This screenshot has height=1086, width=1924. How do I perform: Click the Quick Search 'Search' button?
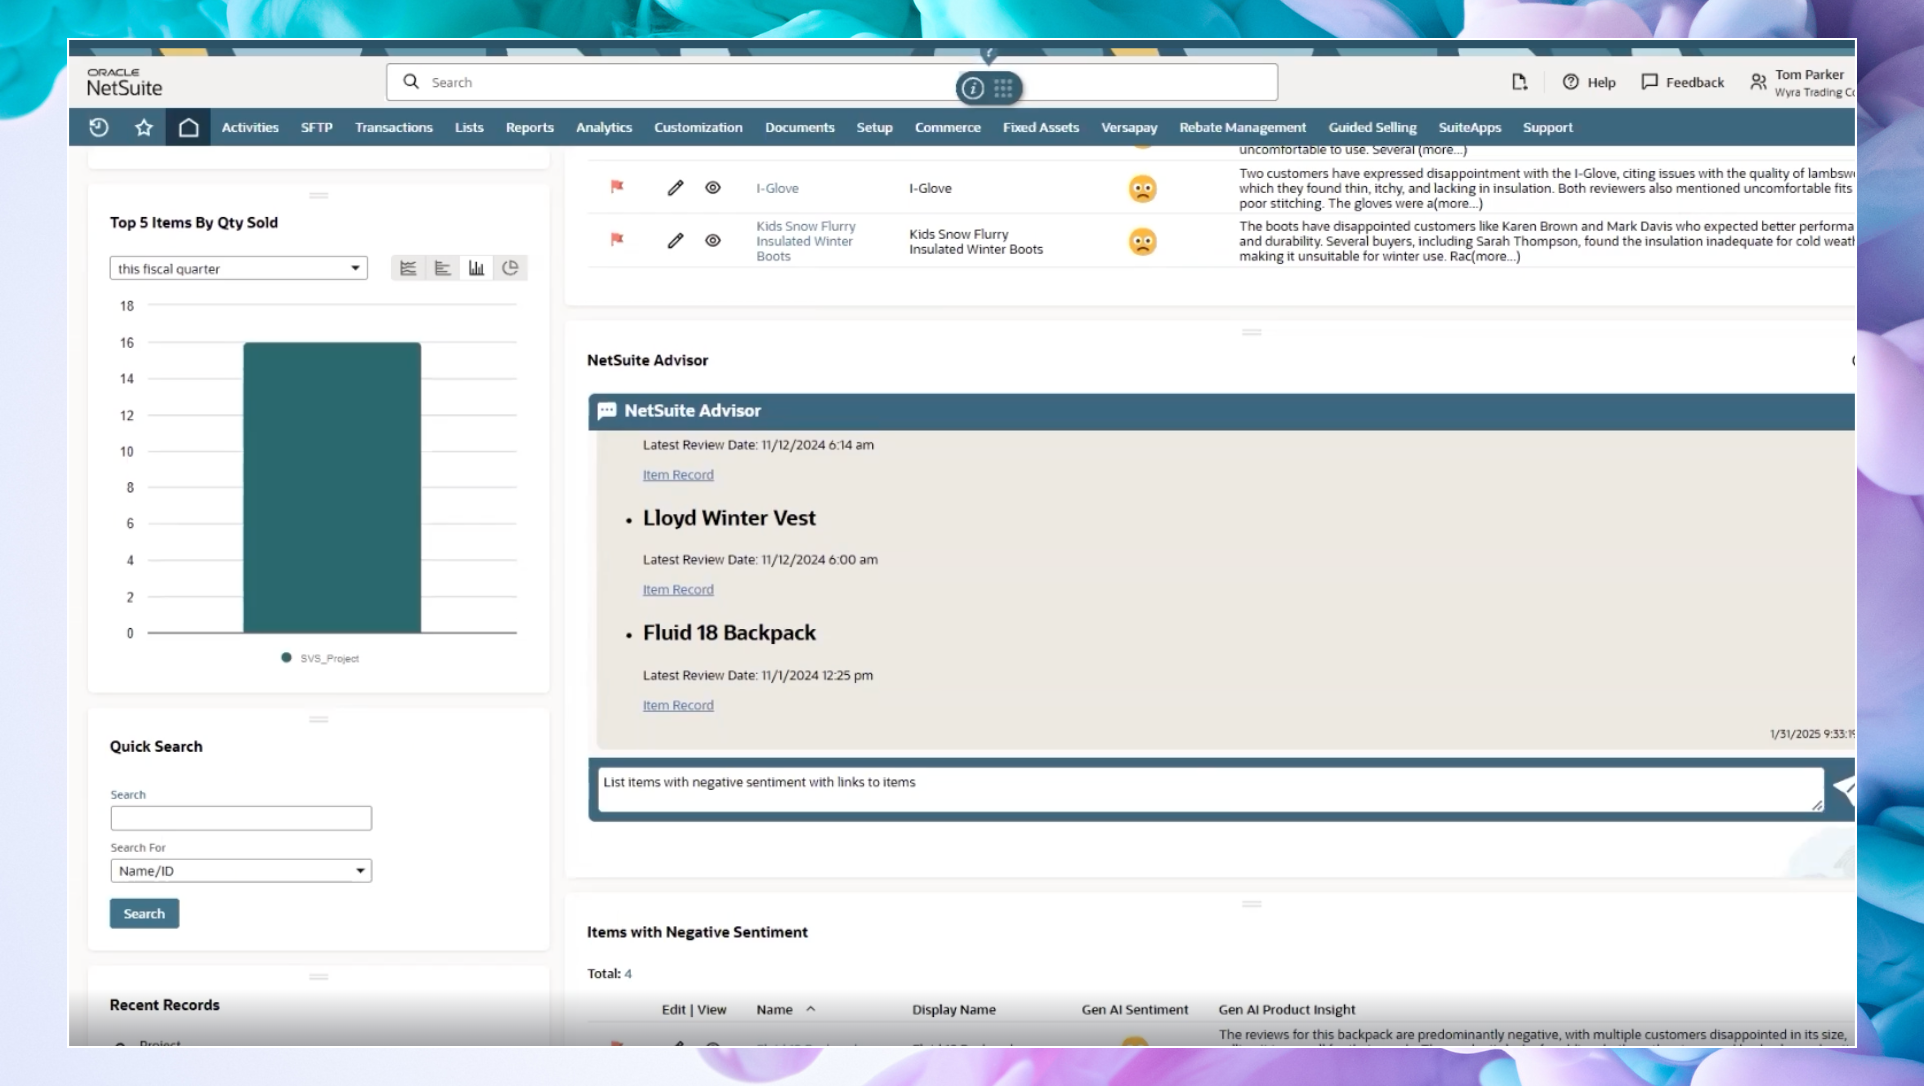tap(144, 913)
